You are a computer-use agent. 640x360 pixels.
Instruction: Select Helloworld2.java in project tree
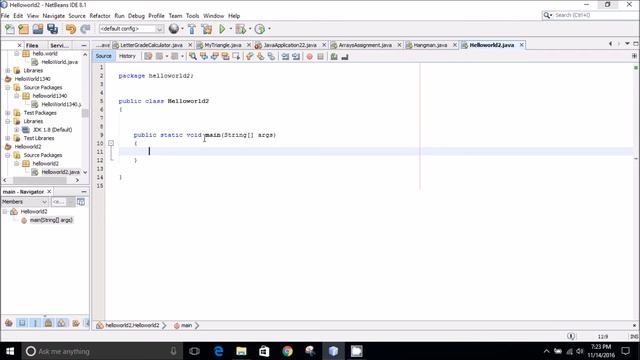[60, 172]
